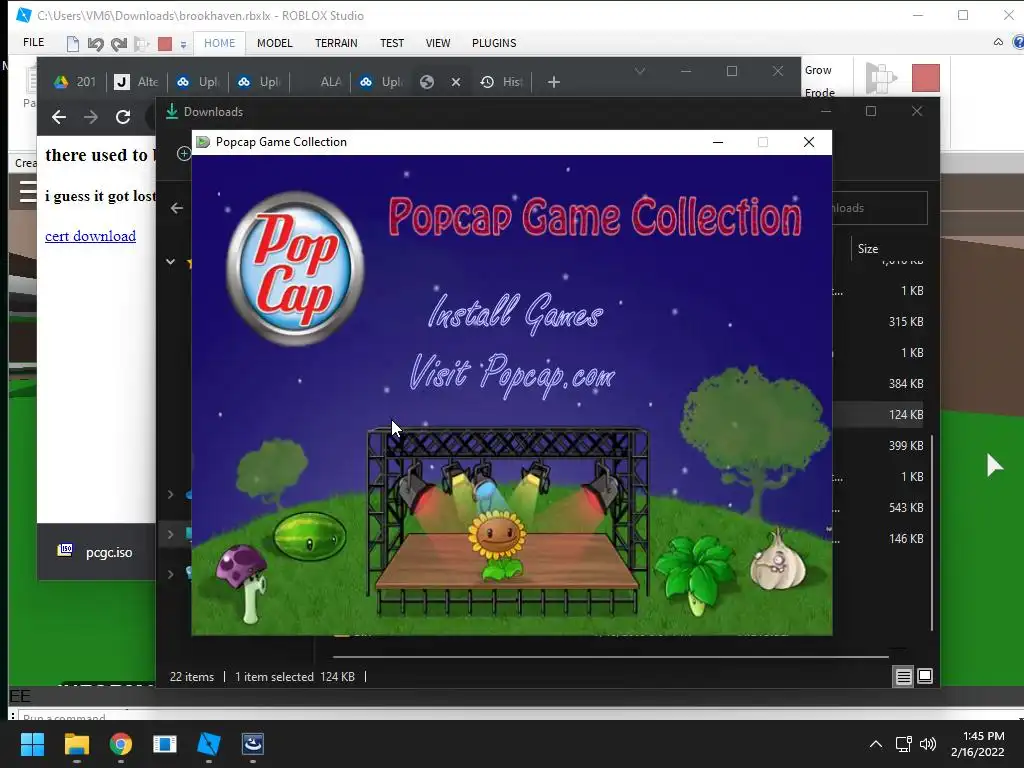Click the Redo arrow in Roblox Studio toolbar
1024x768 pixels.
[119, 44]
